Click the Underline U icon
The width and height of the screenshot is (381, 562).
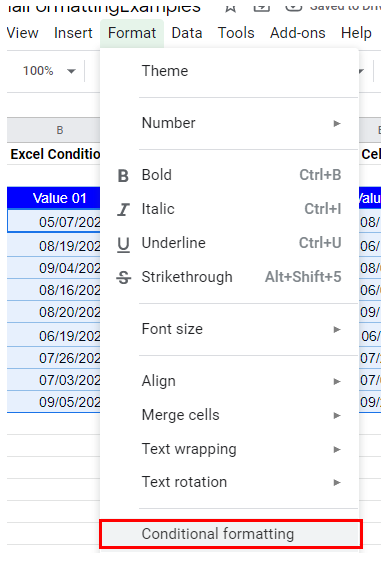point(123,244)
